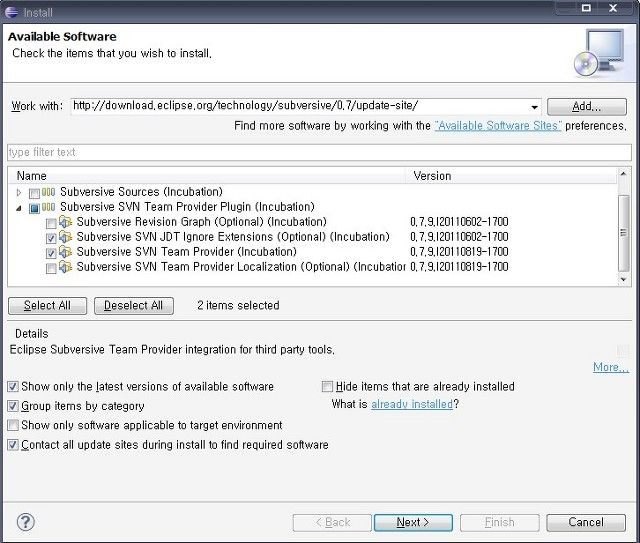
Task: Maximize the Install dialog window
Action: click(586, 8)
